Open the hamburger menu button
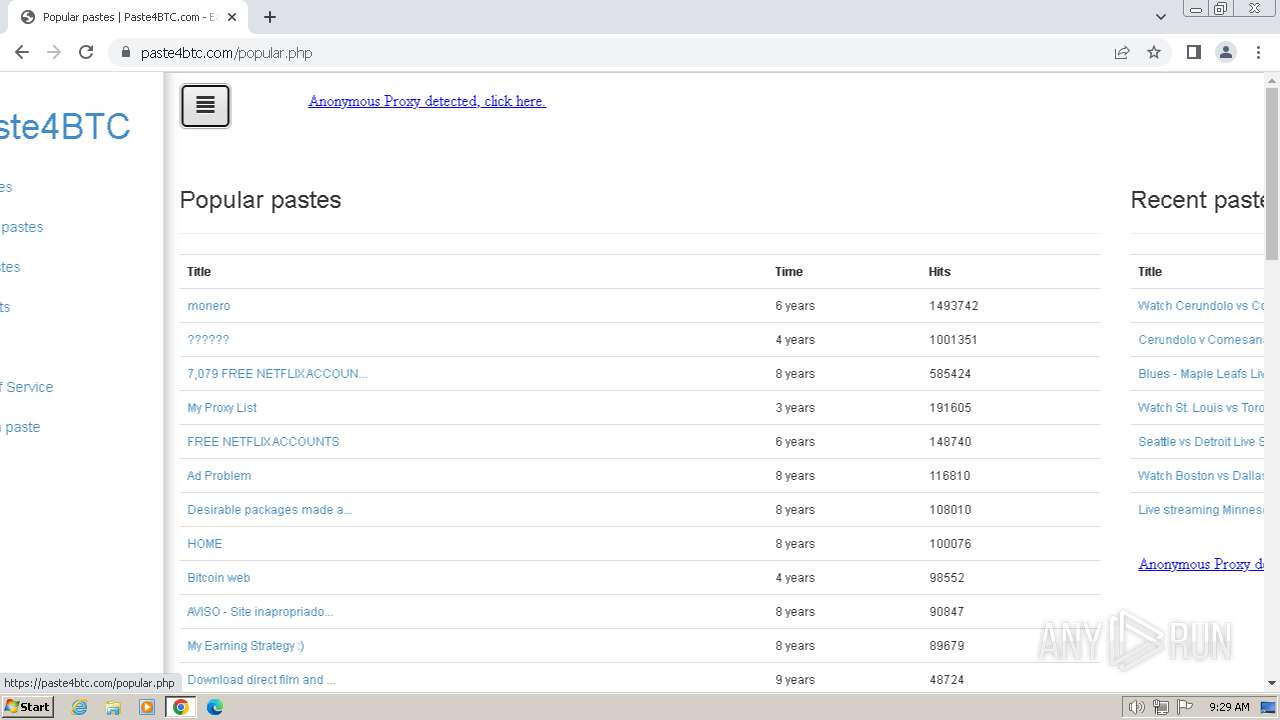Screen dimensions: 1280x720 coord(205,106)
